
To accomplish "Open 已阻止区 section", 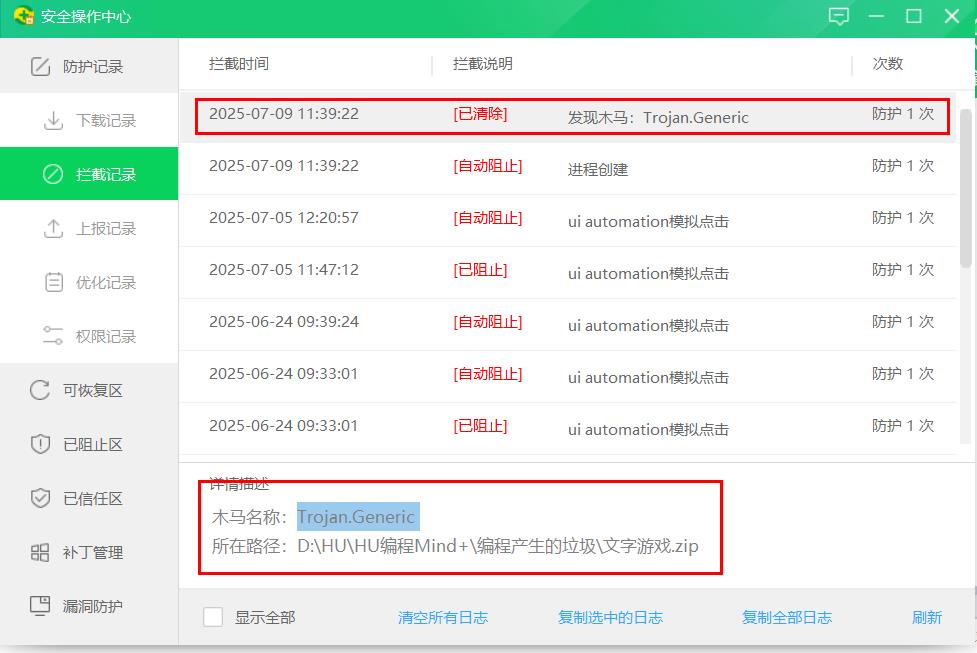I will click(89, 444).
